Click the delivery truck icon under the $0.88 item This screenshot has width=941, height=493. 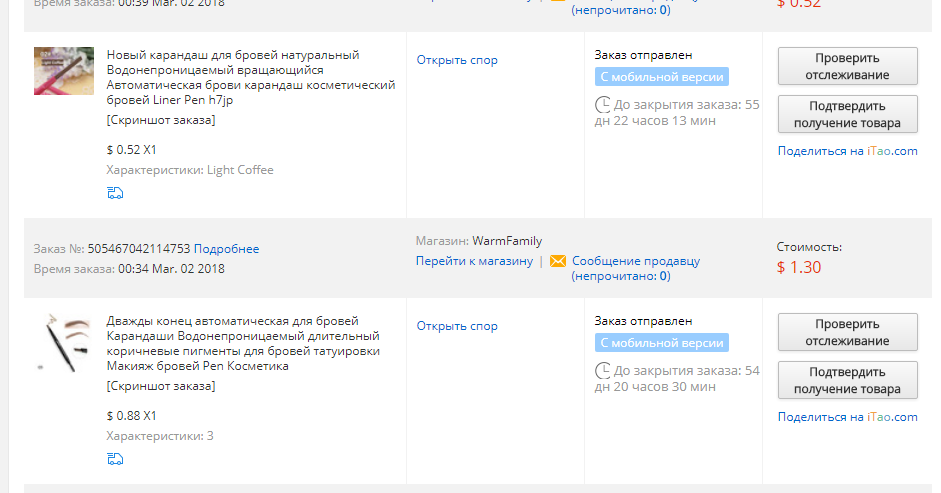tap(115, 459)
